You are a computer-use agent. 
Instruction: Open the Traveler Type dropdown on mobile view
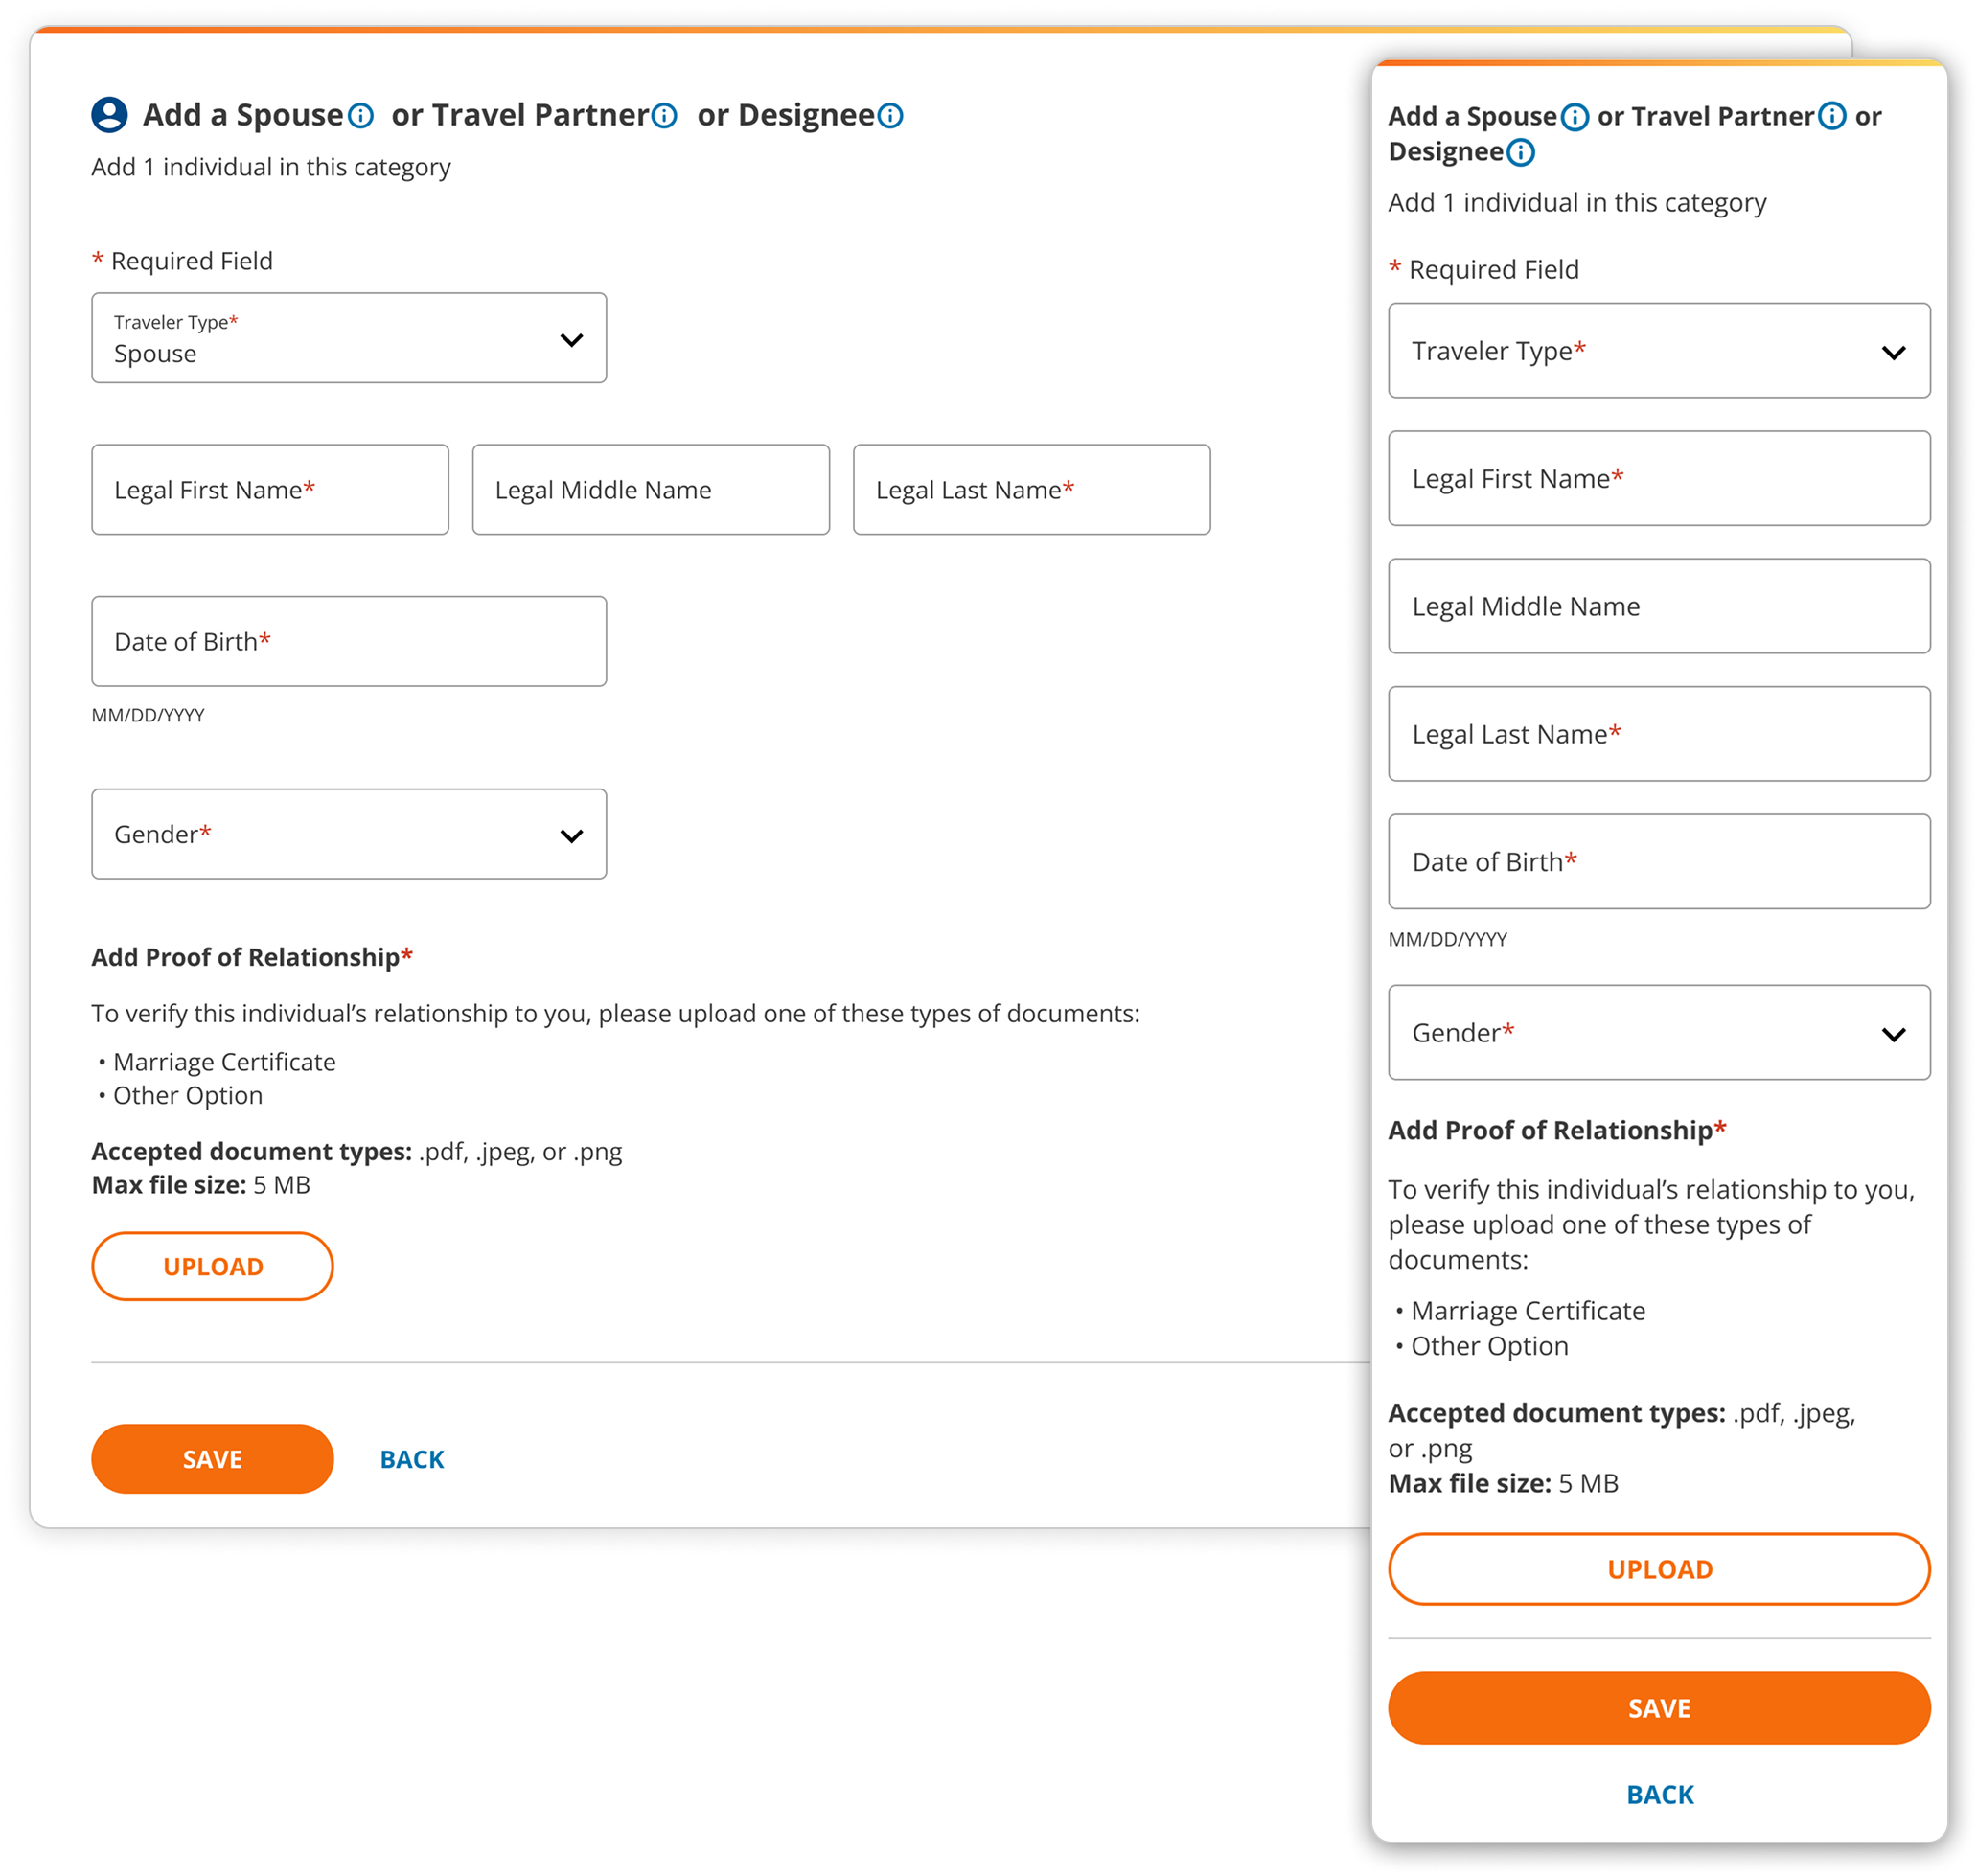[x=1658, y=350]
